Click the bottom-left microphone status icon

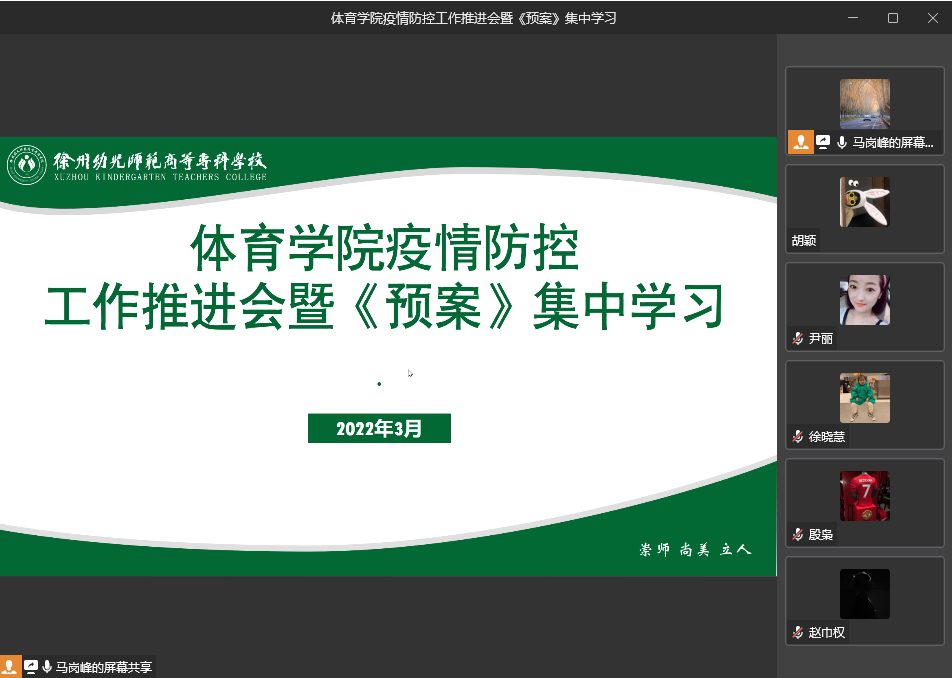pos(47,667)
